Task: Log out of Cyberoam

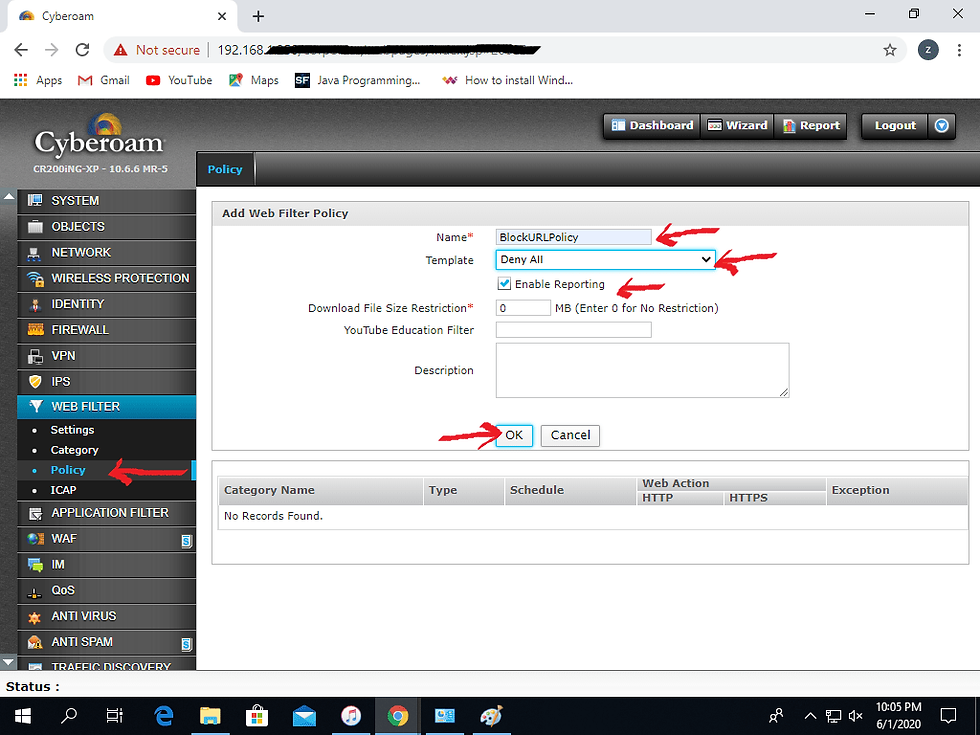Action: pyautogui.click(x=895, y=126)
